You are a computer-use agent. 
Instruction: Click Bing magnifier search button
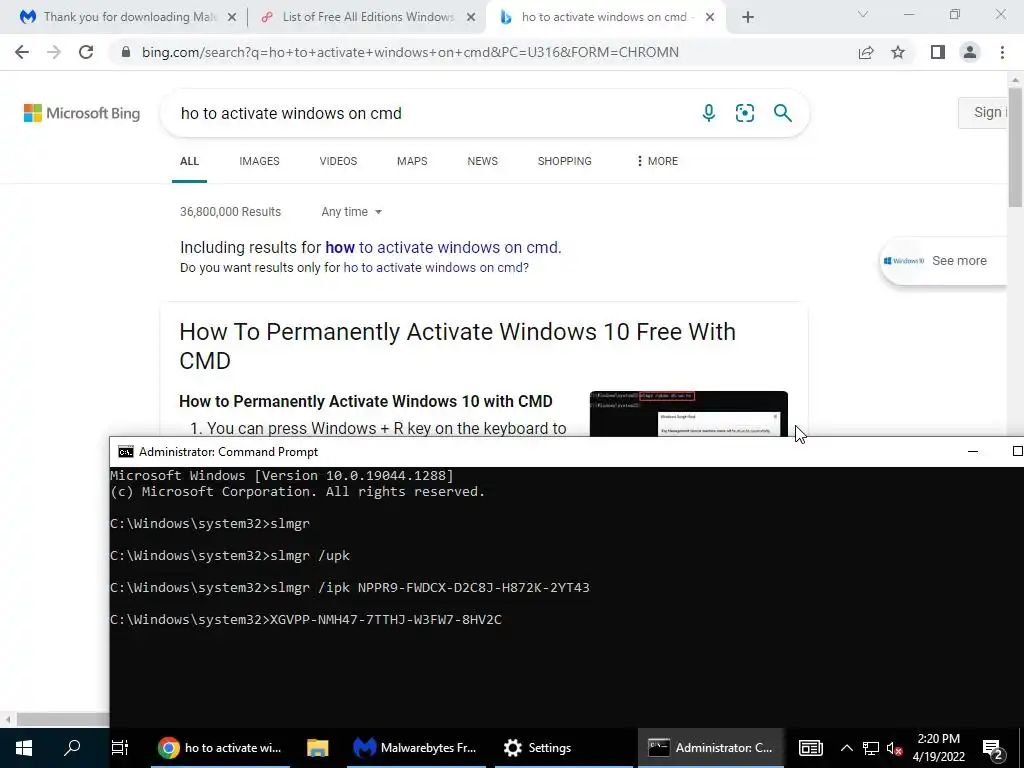click(782, 113)
